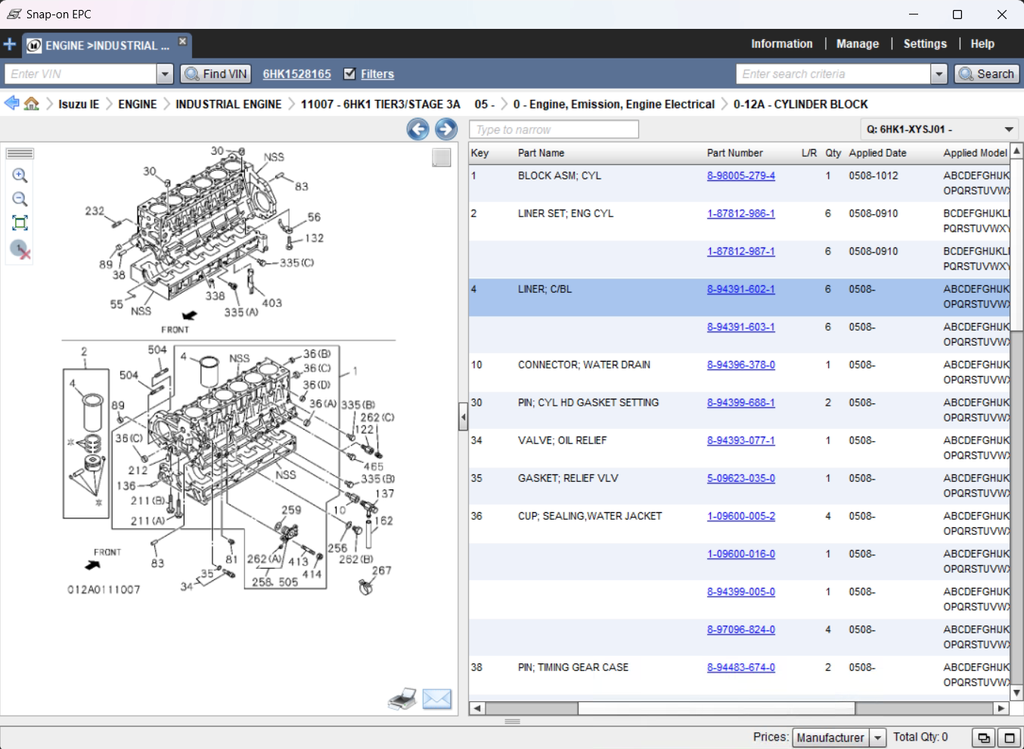Click into the Enter VIN field
This screenshot has width=1024, height=749.
click(x=81, y=74)
